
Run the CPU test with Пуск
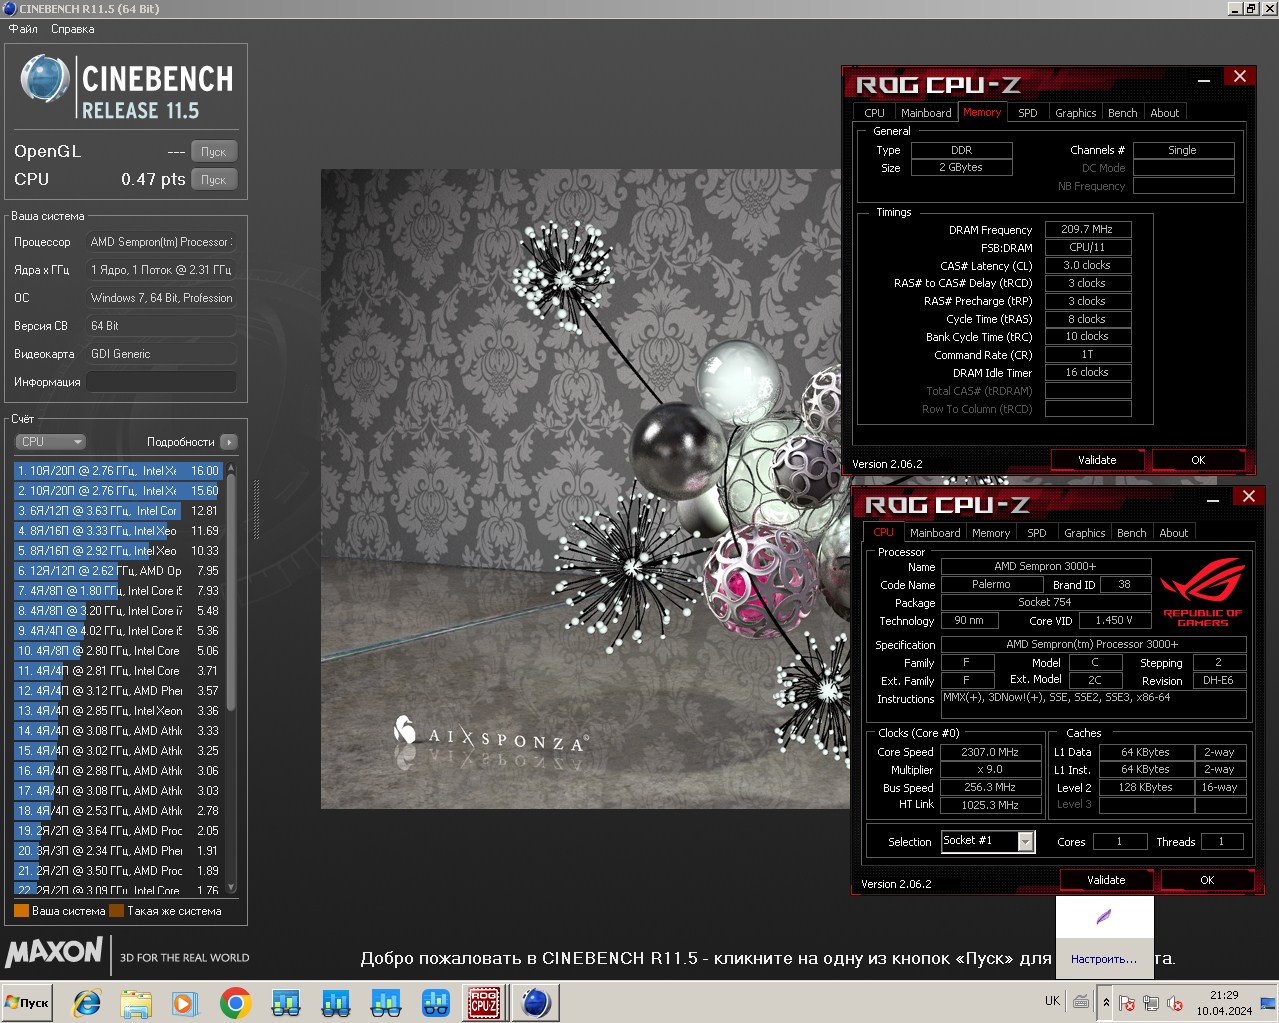pyautogui.click(x=213, y=180)
